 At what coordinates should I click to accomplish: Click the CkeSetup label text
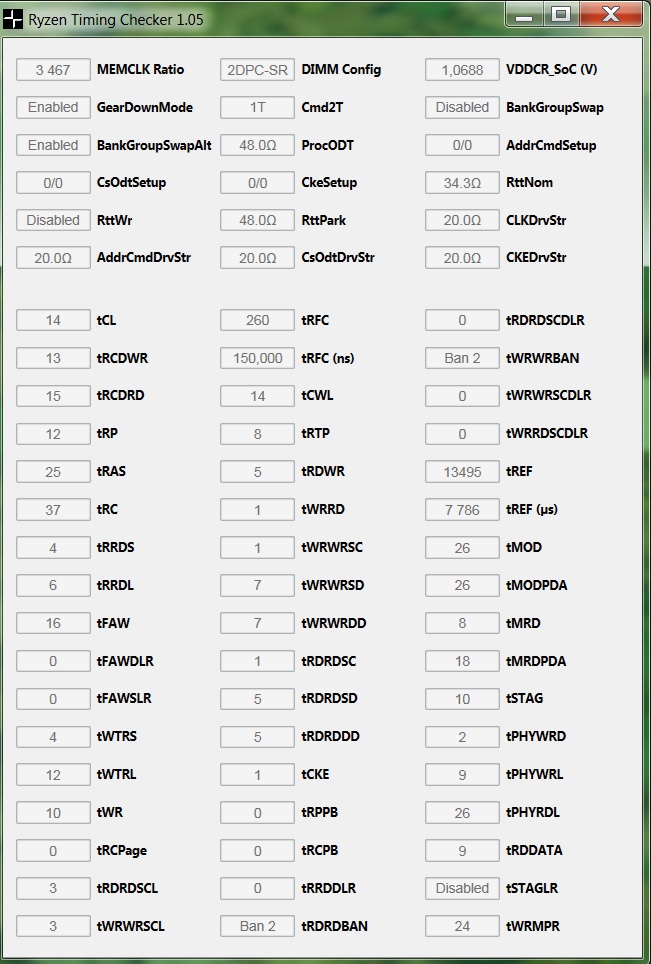coord(329,183)
